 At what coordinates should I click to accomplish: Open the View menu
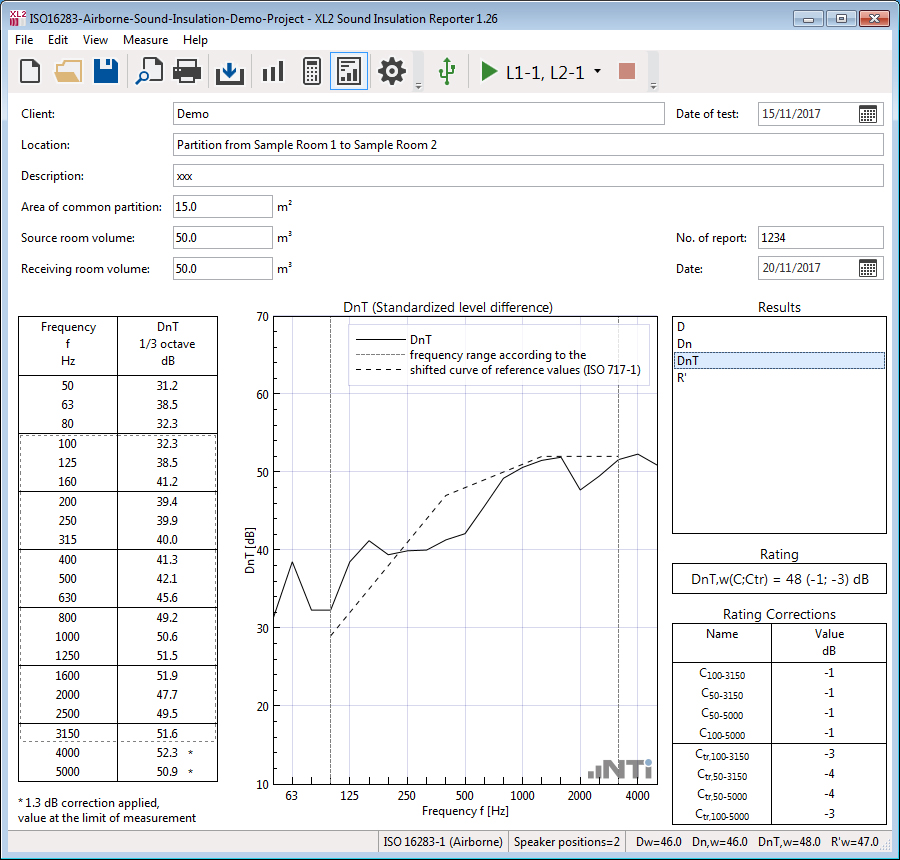[x=95, y=40]
